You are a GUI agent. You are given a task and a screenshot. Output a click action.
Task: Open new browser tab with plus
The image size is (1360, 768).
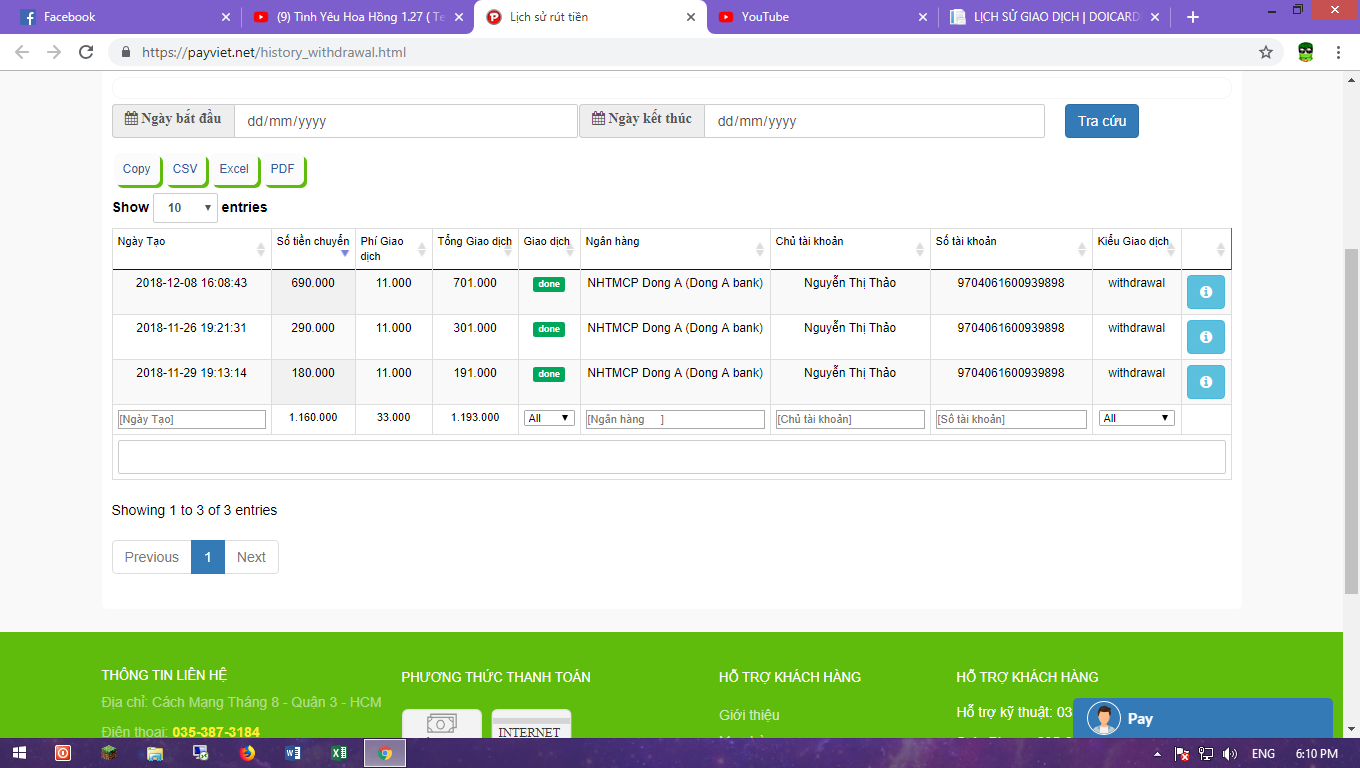[1192, 17]
